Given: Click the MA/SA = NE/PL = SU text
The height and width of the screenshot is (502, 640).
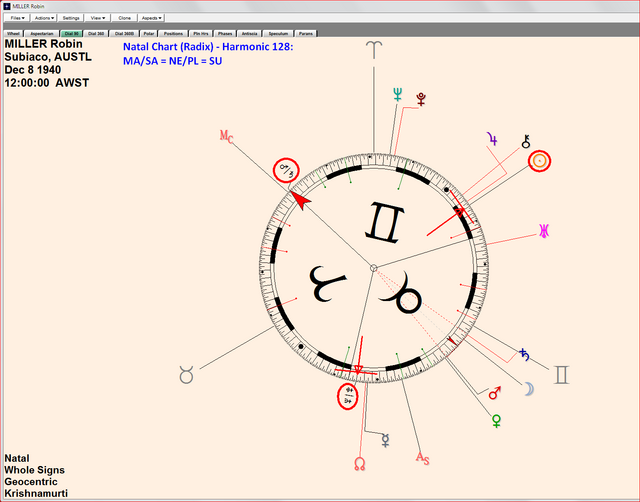Looking at the screenshot, I should click(x=173, y=61).
